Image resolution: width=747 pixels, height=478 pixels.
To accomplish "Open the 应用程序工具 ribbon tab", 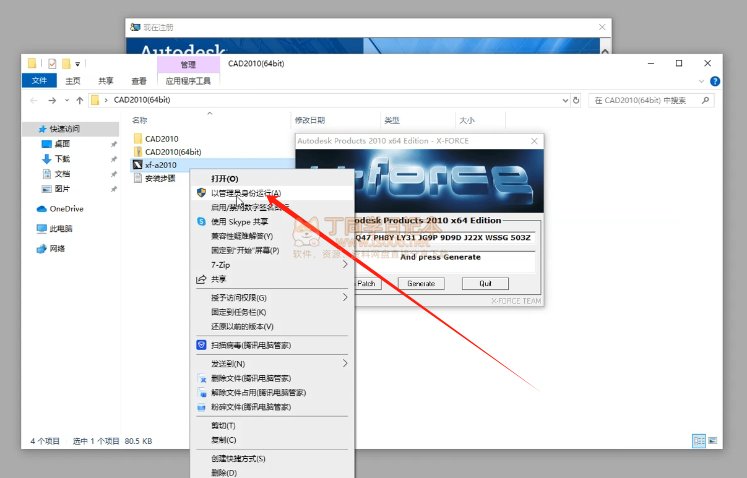I will coord(188,81).
